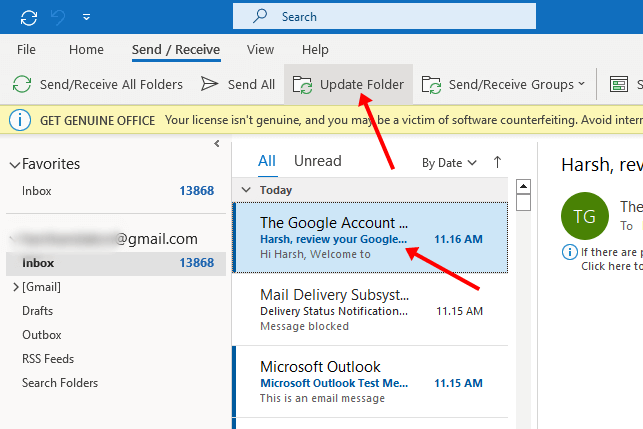This screenshot has width=643, height=429.
Task: Click the Send All button
Action: click(x=238, y=85)
